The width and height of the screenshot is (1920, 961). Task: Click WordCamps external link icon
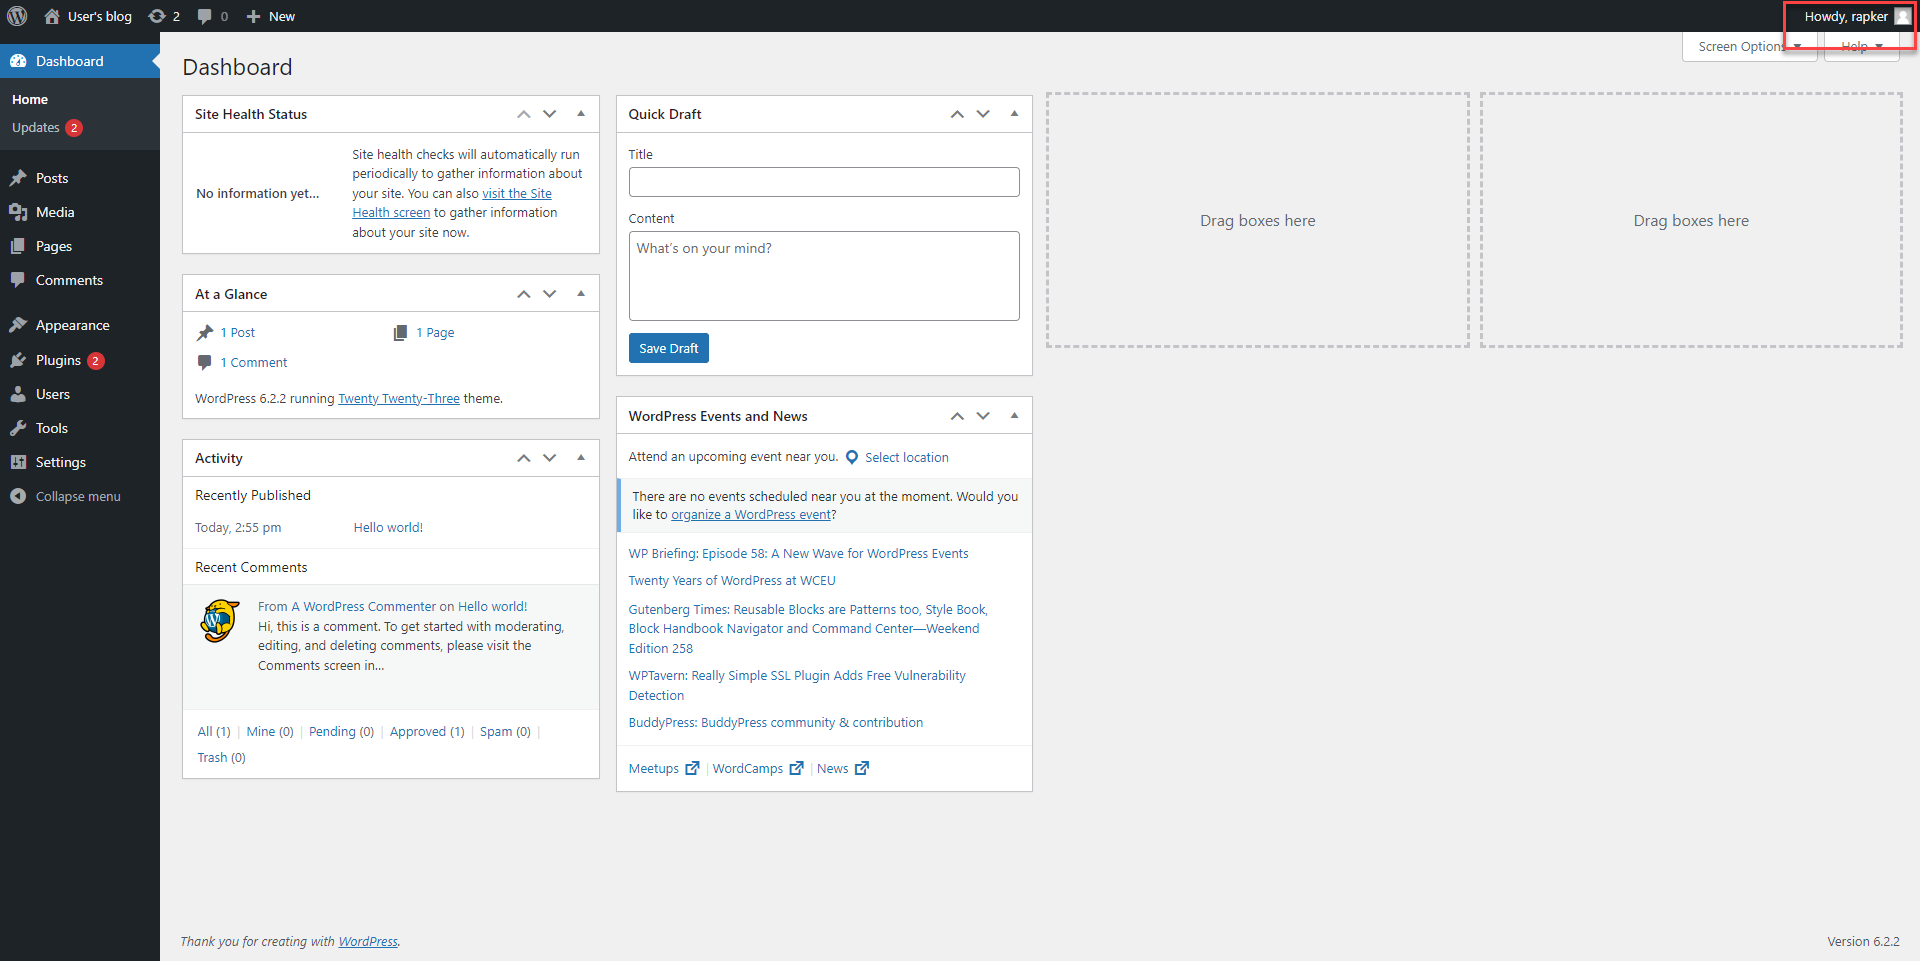pyautogui.click(x=796, y=768)
